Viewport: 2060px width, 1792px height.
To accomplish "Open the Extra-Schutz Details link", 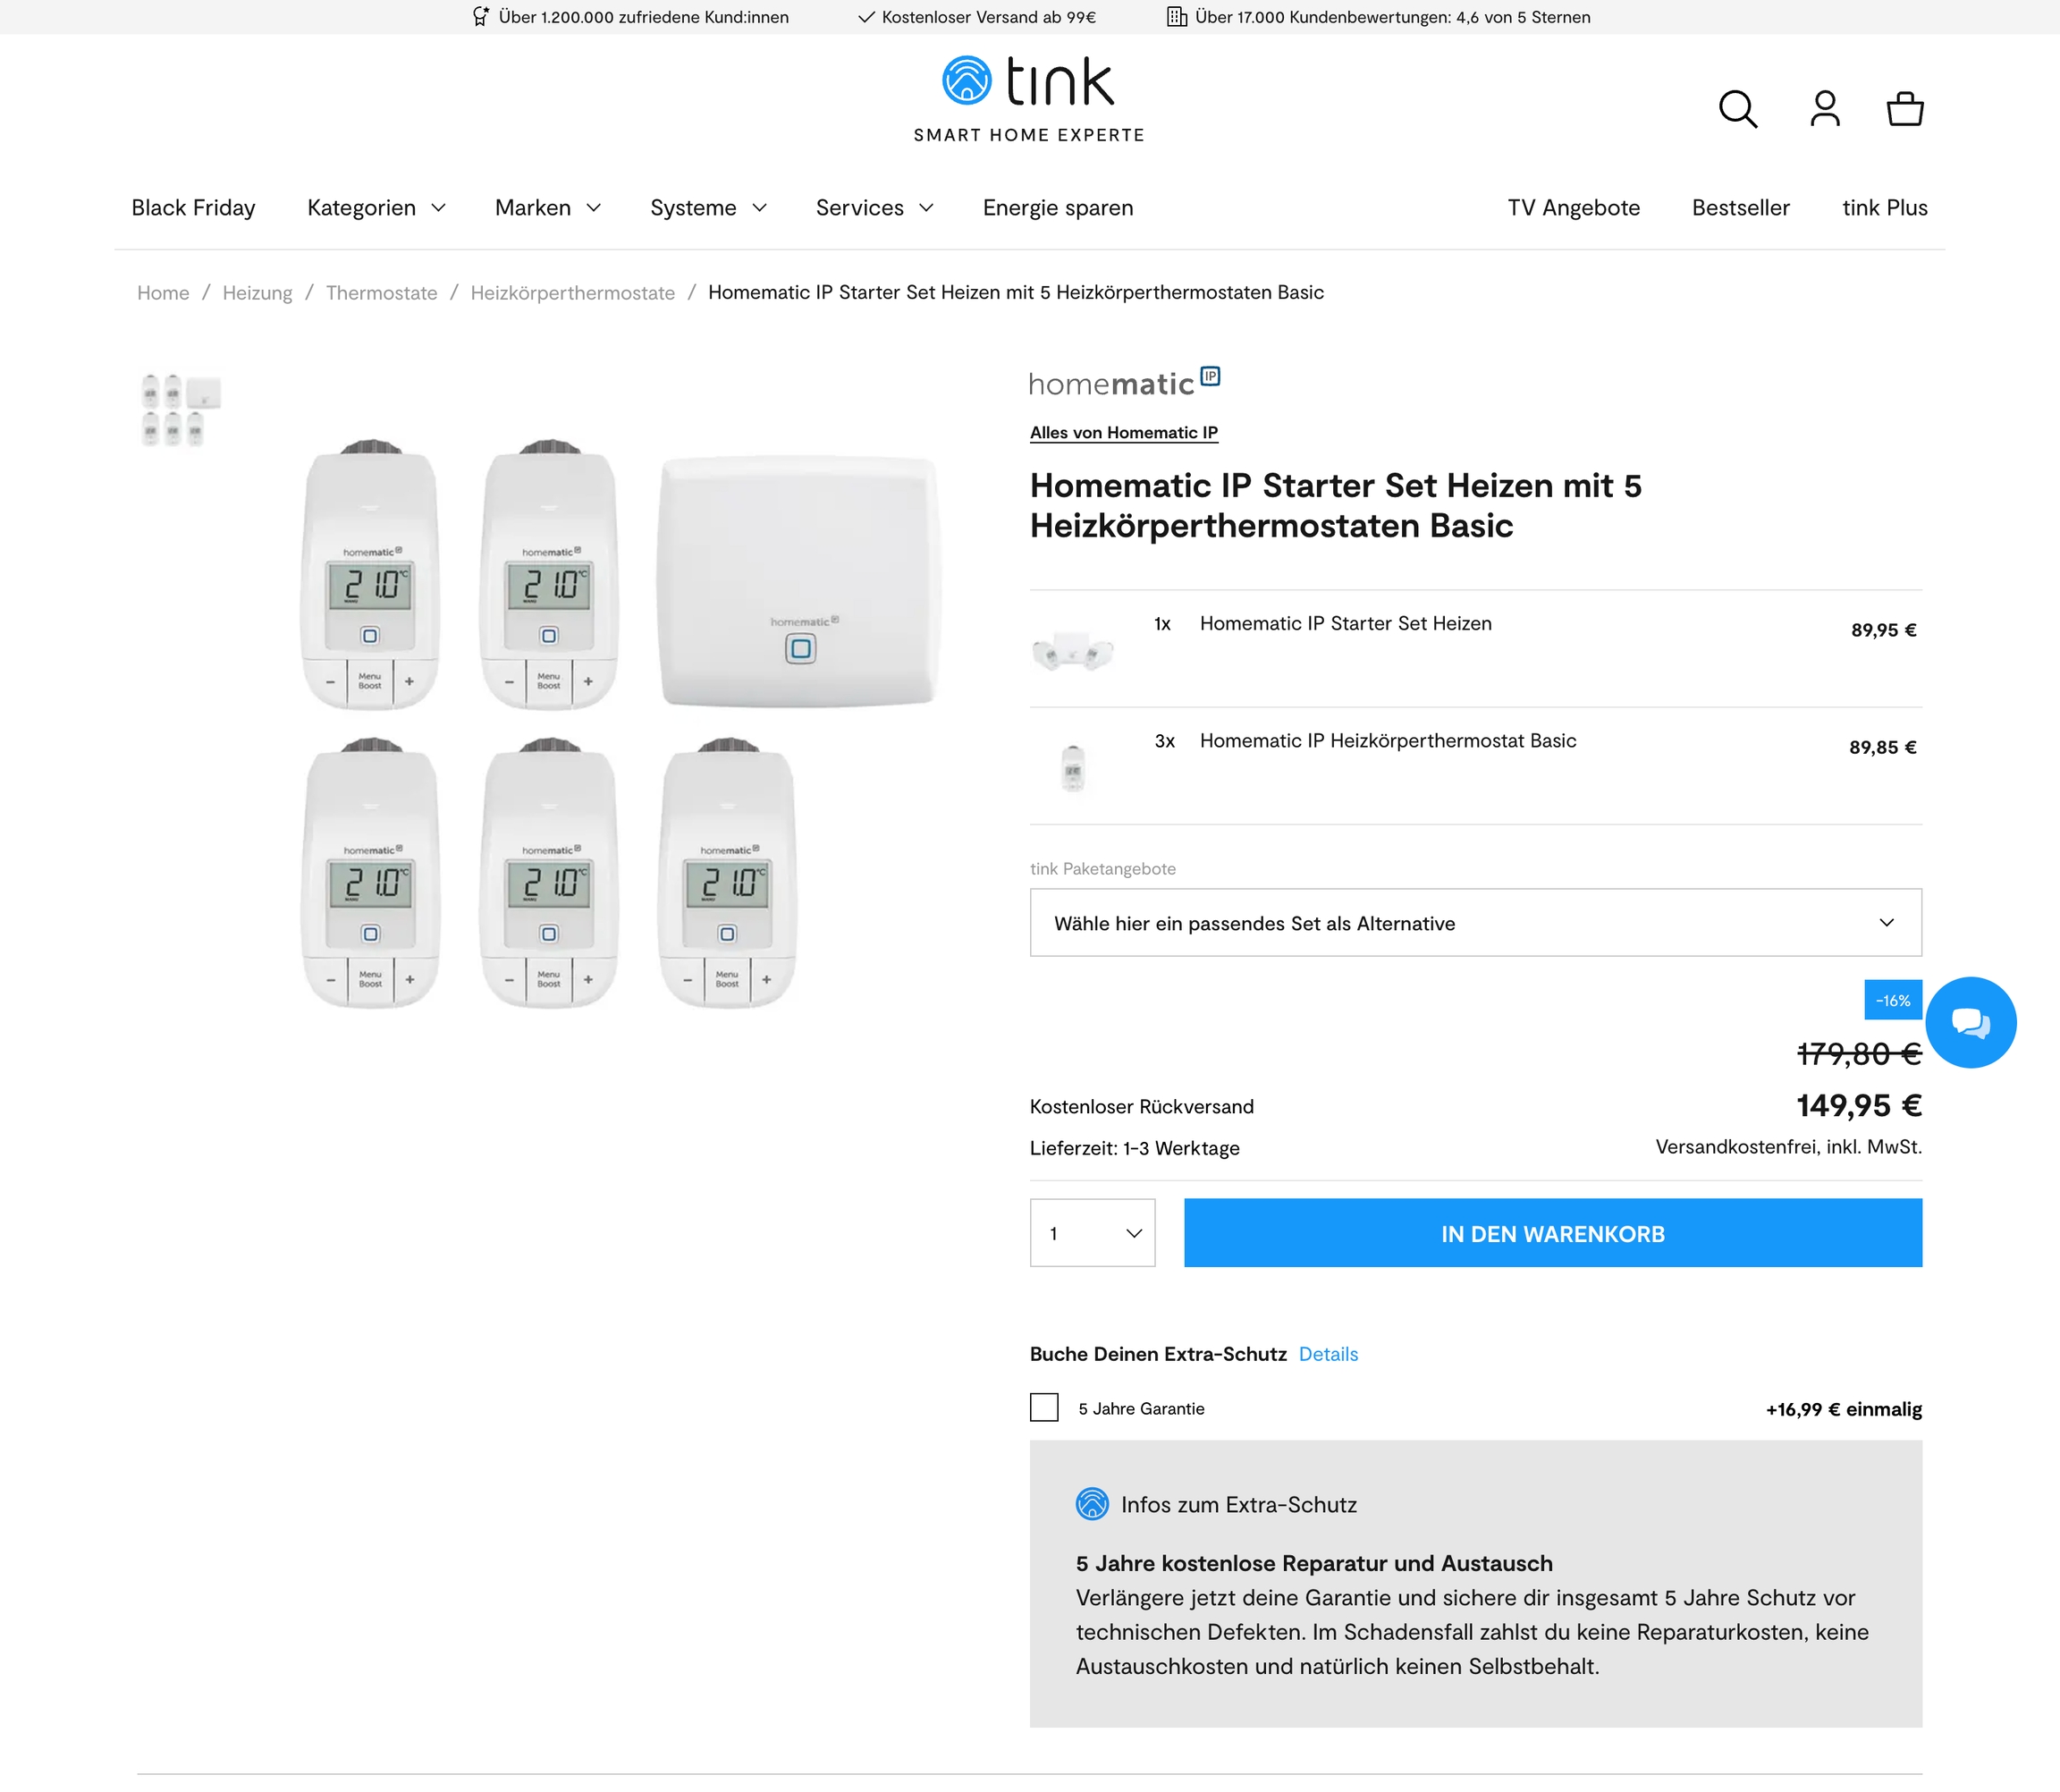I will [x=1328, y=1354].
